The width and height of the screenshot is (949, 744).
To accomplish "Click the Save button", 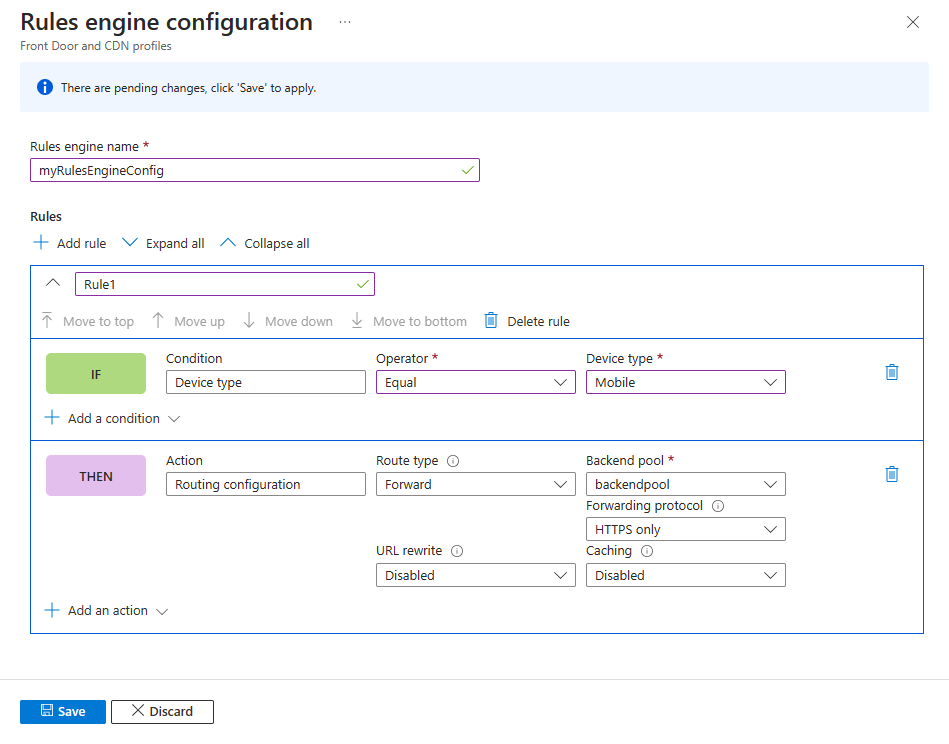I will point(62,711).
